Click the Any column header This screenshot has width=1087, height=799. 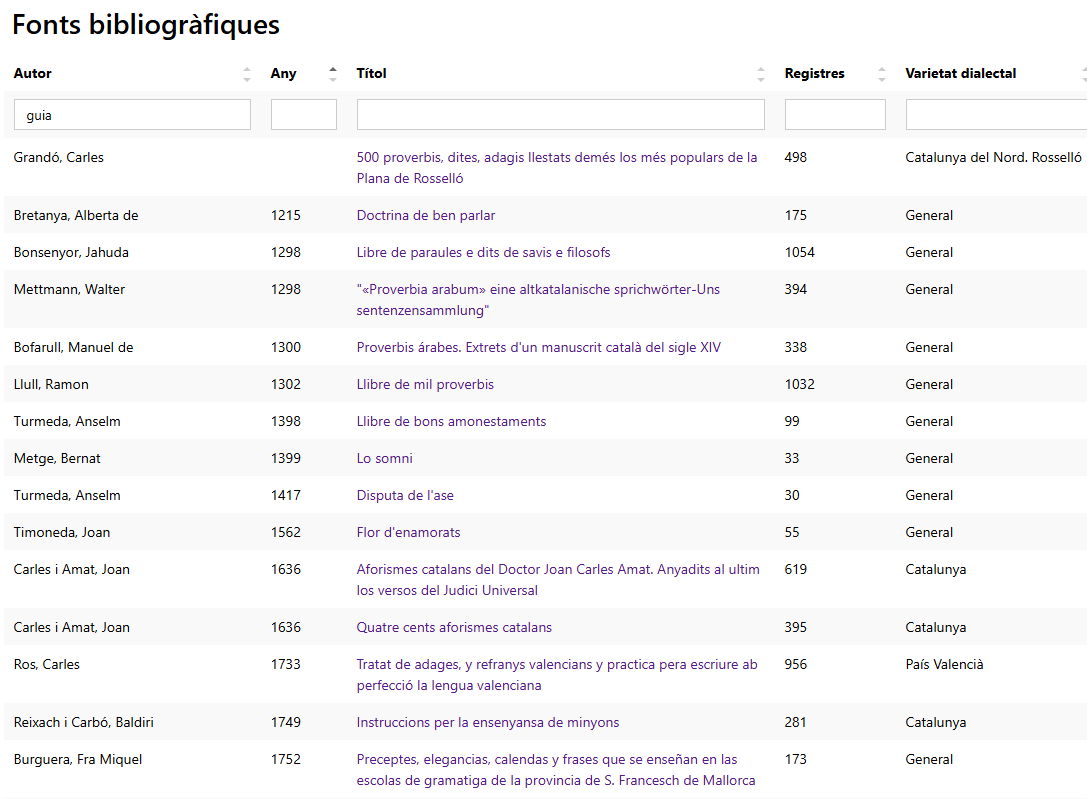(284, 73)
